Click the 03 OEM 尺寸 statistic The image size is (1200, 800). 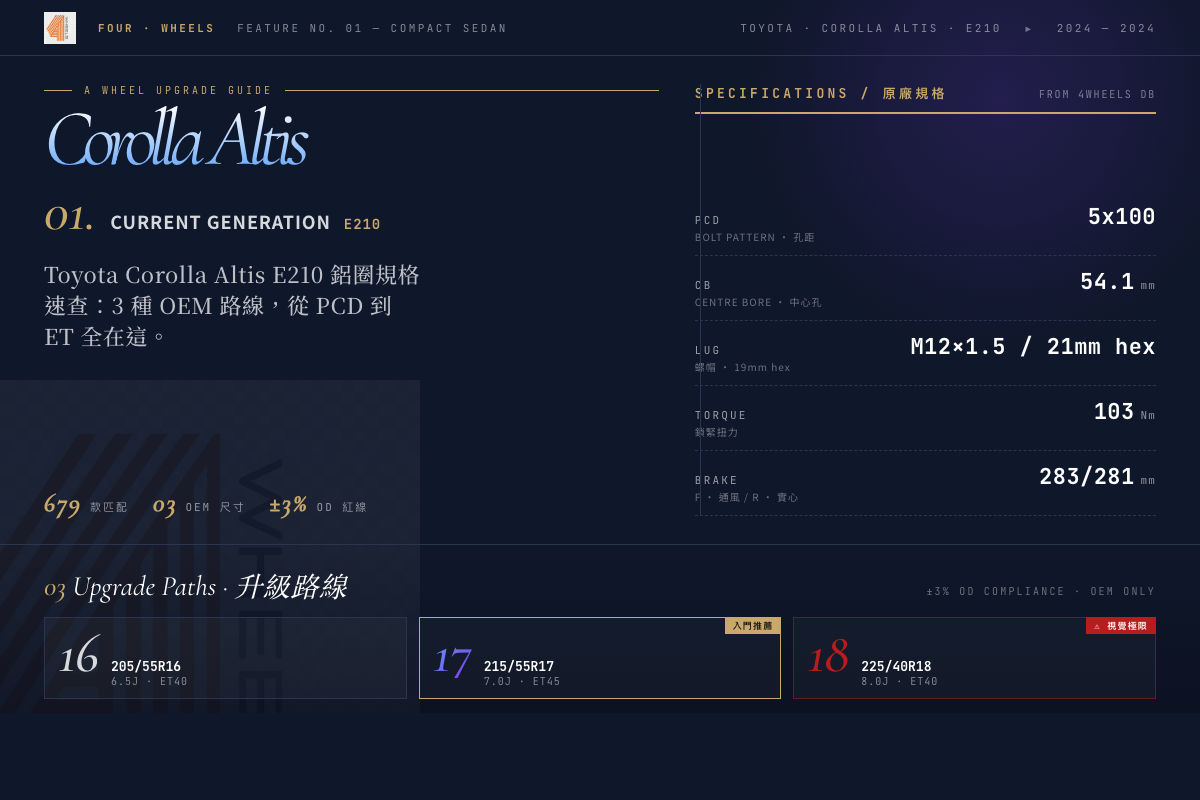click(199, 505)
